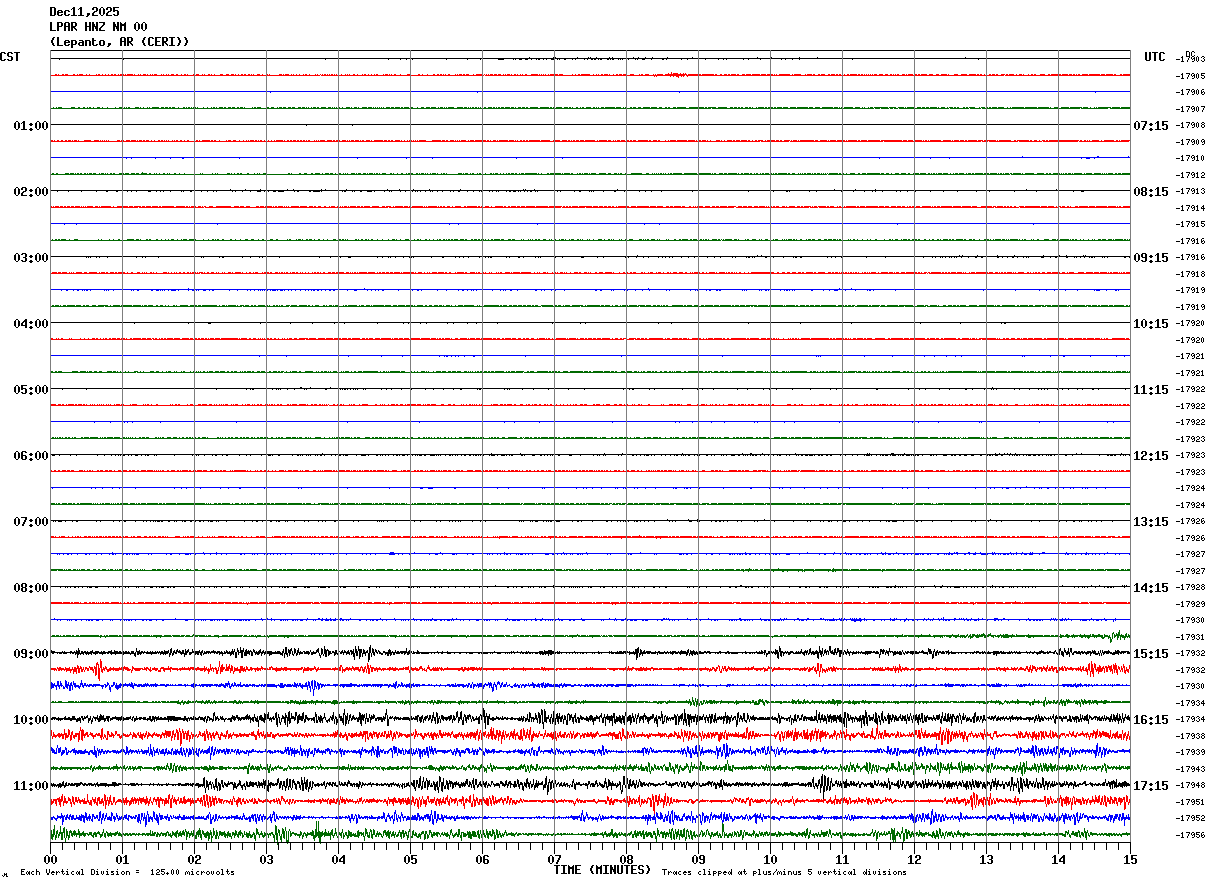Click the DC offset value -17951
This screenshot has width=1210, height=886.
coord(1190,802)
